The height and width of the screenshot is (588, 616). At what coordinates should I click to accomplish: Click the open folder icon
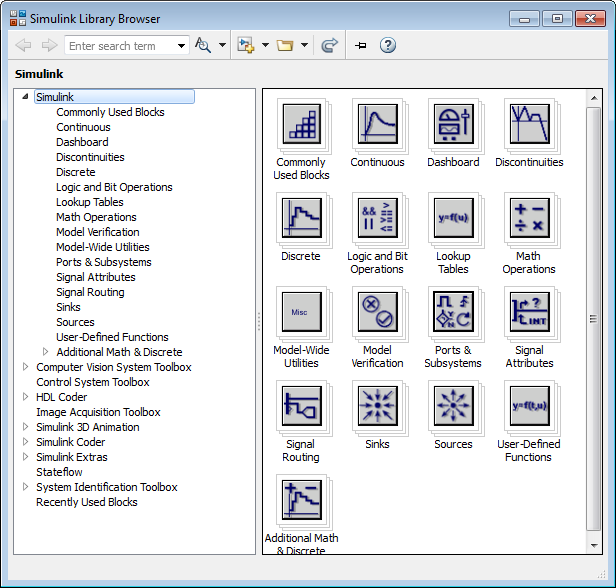285,45
